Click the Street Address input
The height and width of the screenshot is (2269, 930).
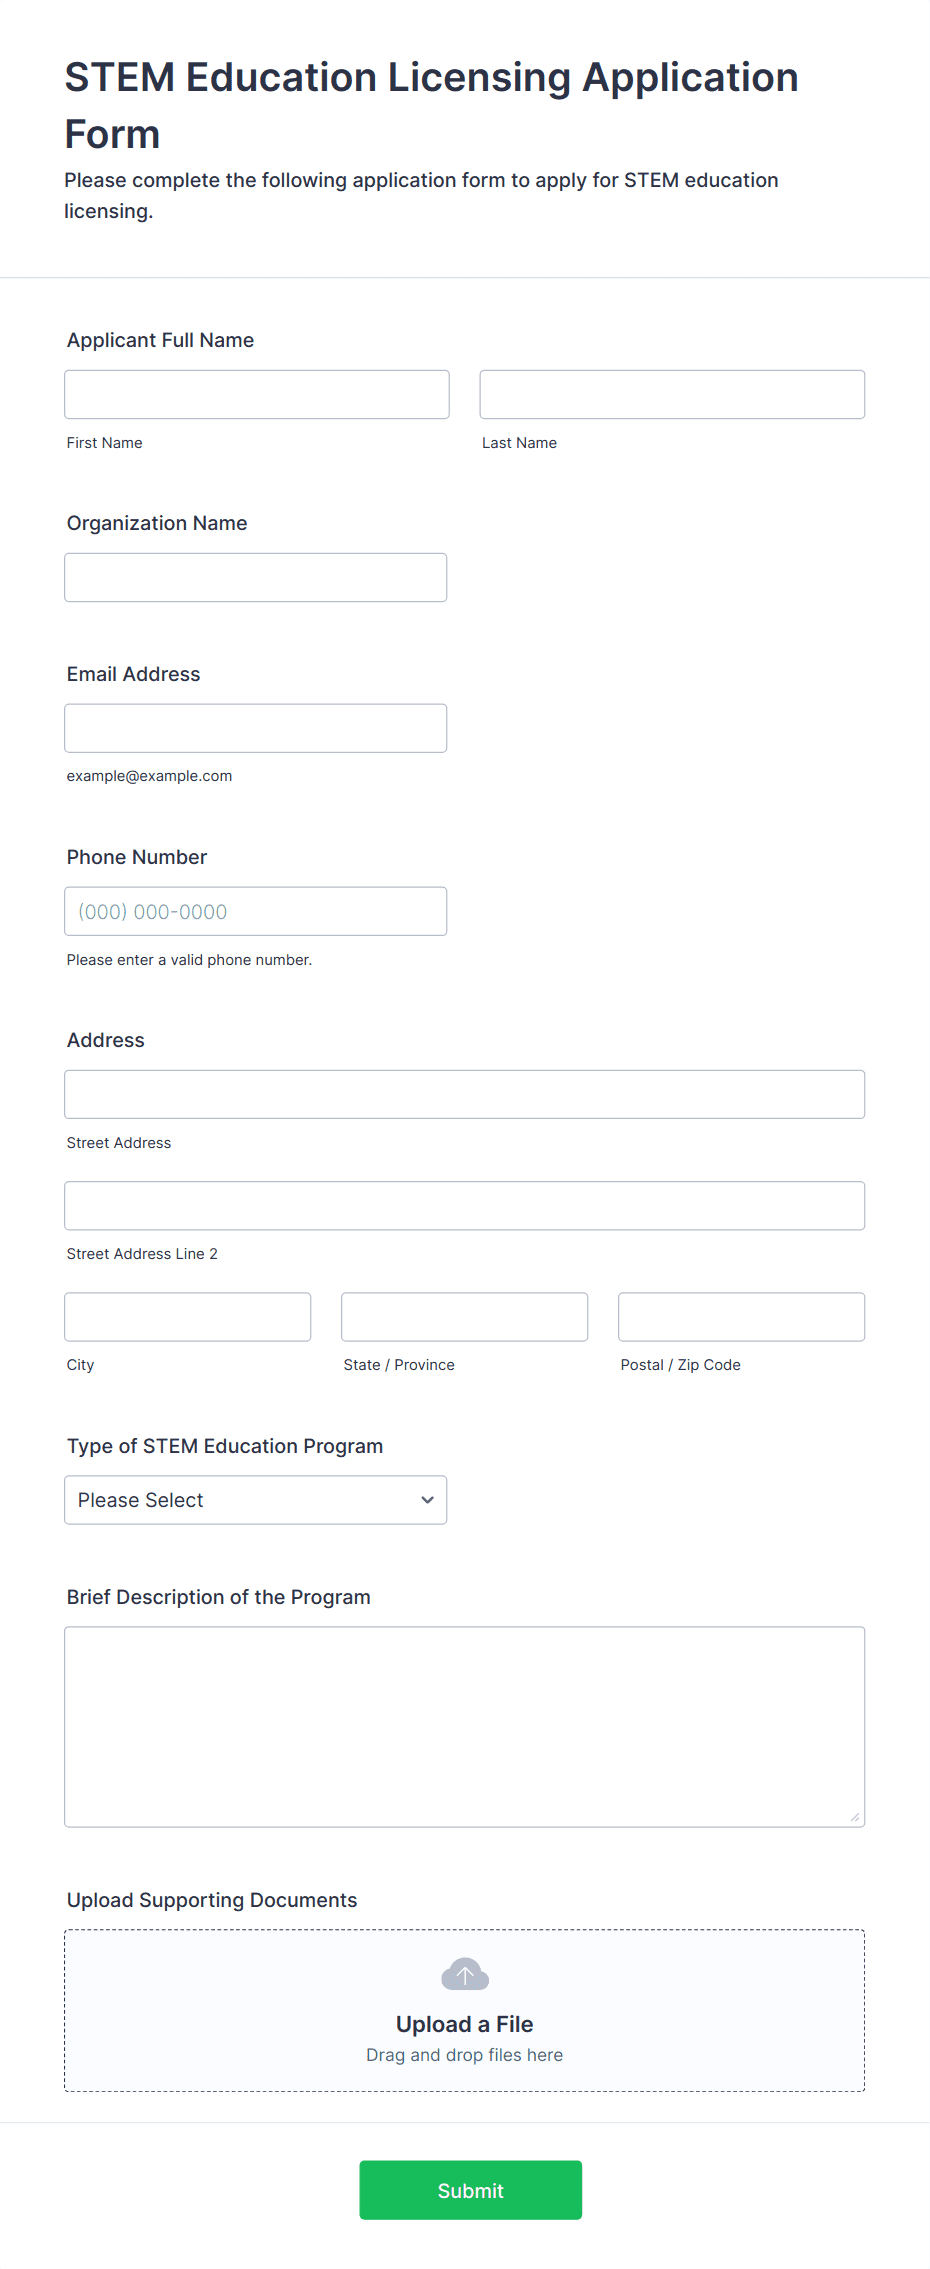pos(465,1094)
